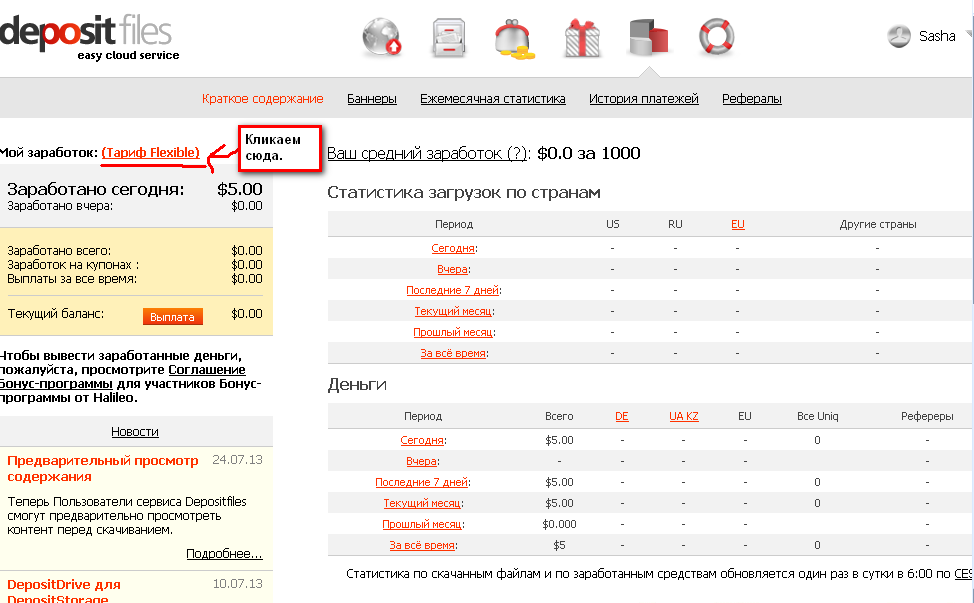
Task: Click the DE column link in the Деньги table
Action: coord(622,416)
